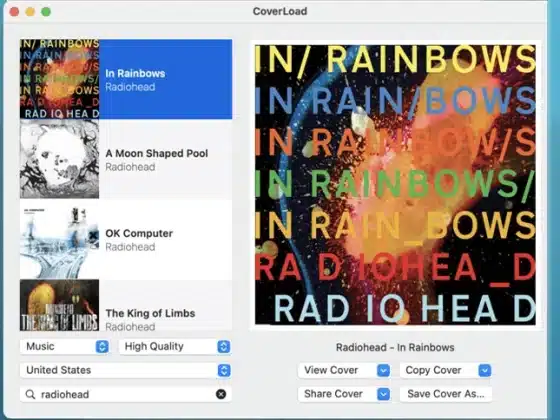Click the large In Rainbows cover preview
The image size is (560, 420).
pyautogui.click(x=395, y=185)
